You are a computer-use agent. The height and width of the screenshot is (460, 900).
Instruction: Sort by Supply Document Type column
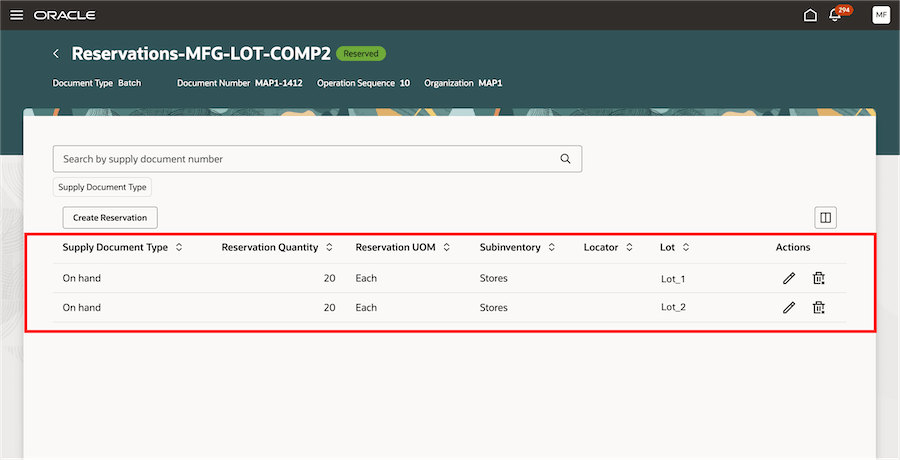[179, 247]
